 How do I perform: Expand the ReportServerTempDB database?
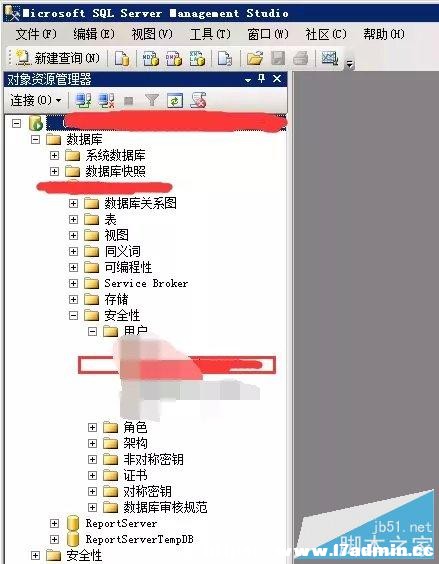click(54, 539)
